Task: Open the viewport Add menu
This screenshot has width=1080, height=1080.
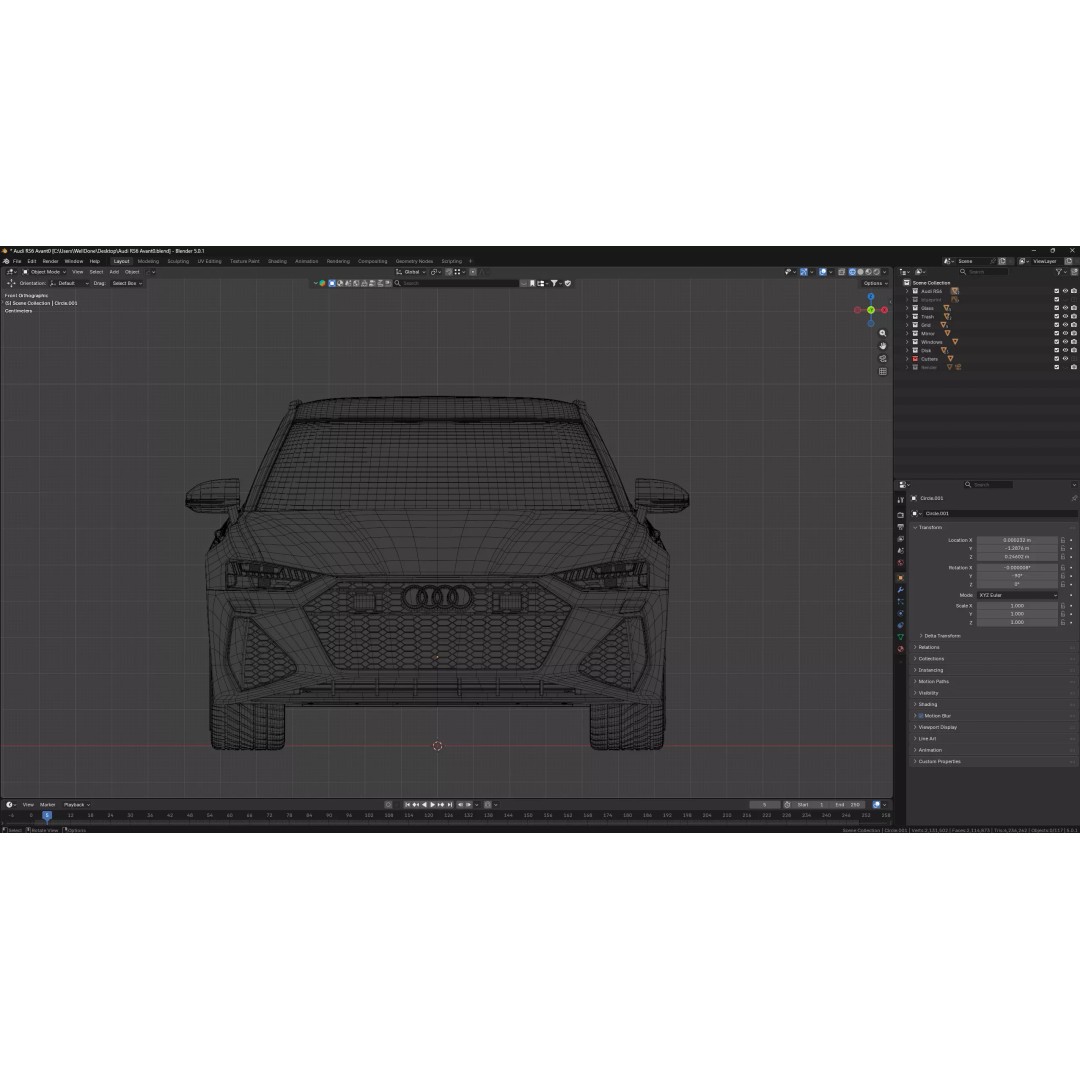Action: [114, 272]
